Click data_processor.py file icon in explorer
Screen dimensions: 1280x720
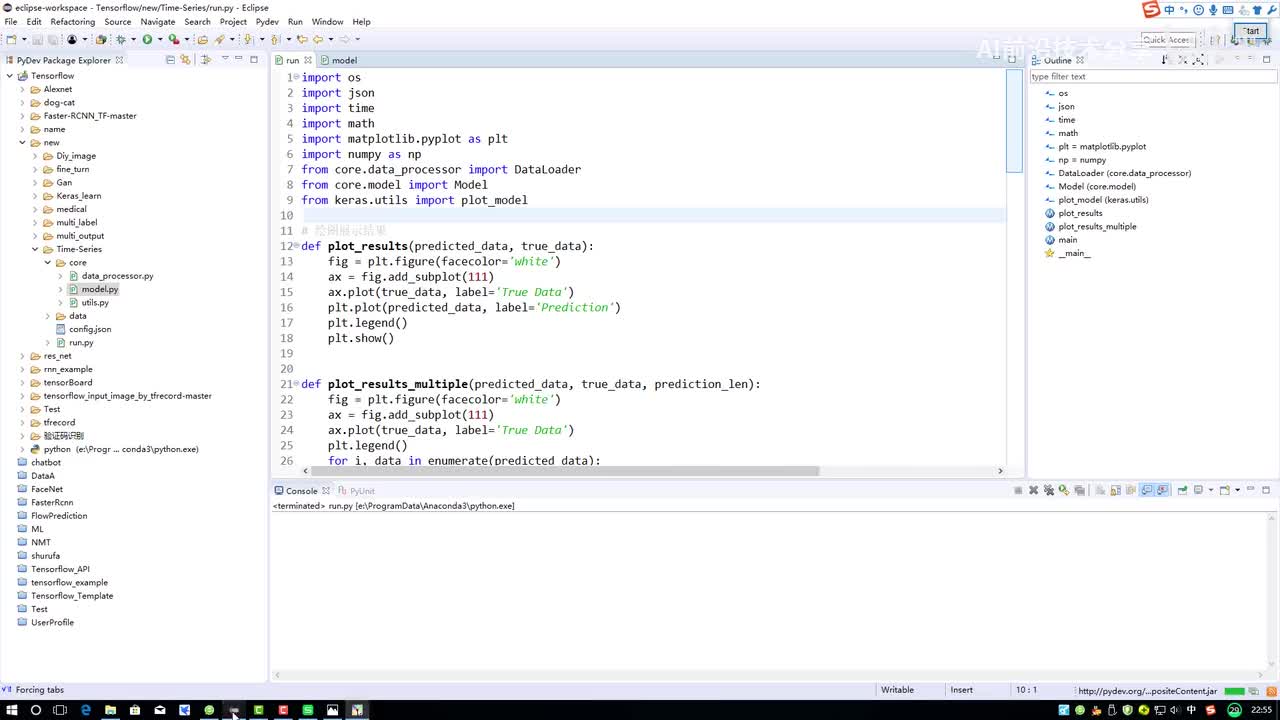click(73, 276)
